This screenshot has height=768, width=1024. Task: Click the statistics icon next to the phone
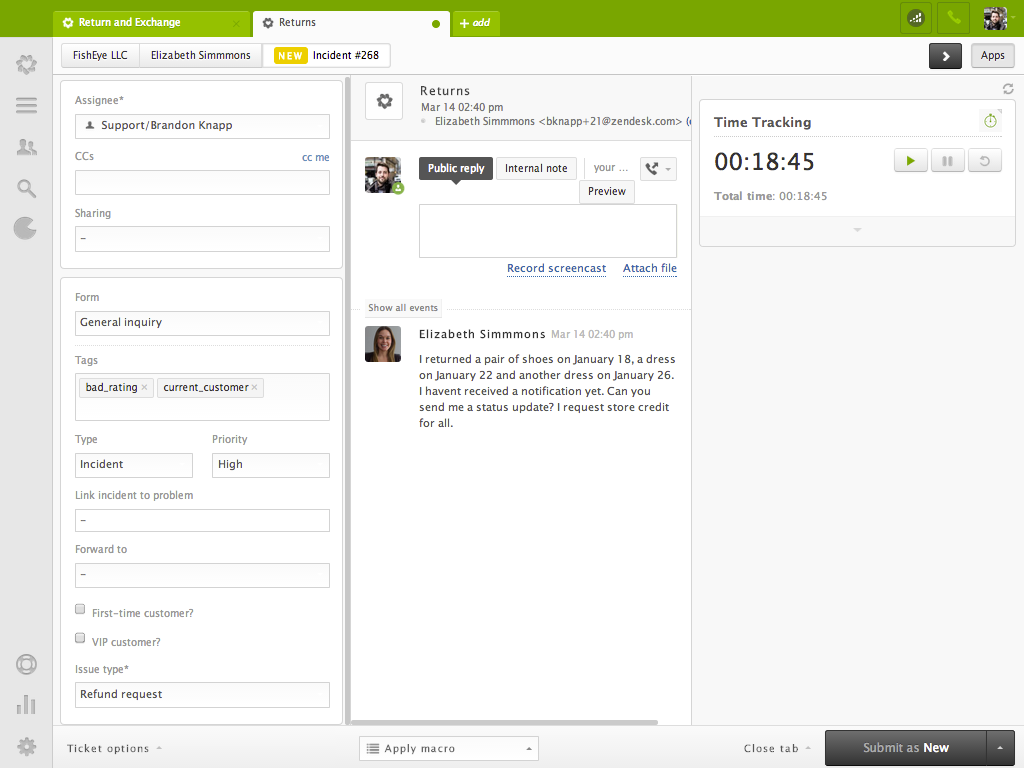pos(915,17)
